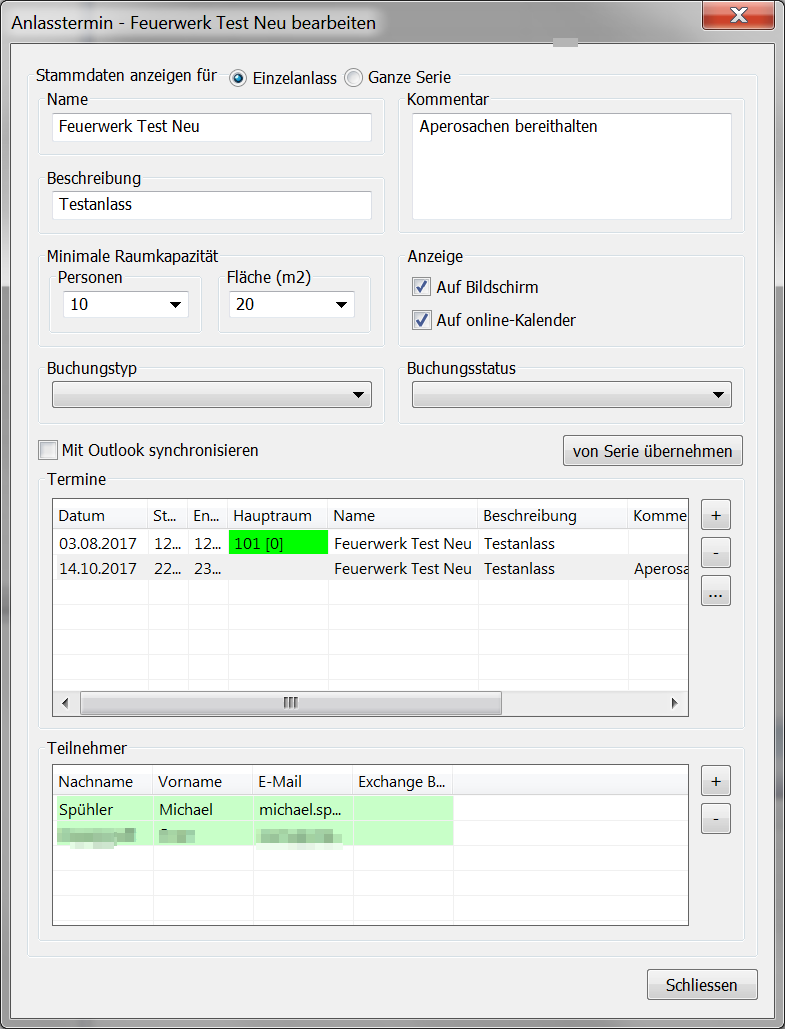This screenshot has width=785, height=1029.
Task: Enable Mit Outlook synchronisieren
Action: tap(47, 450)
